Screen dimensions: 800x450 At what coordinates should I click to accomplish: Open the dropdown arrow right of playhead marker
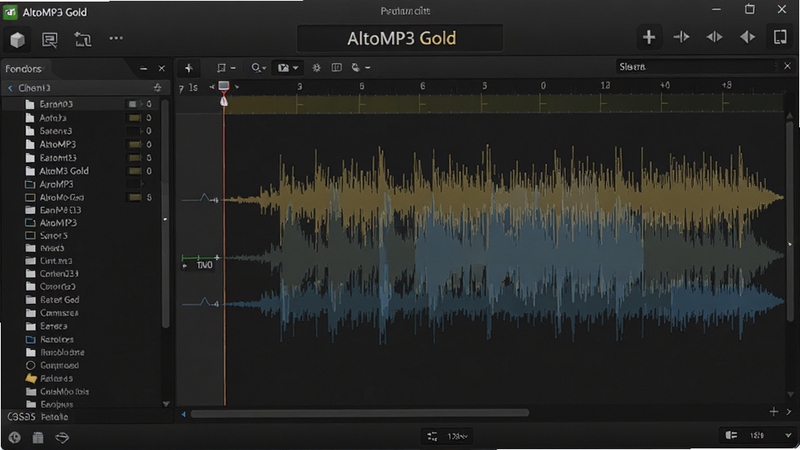237,87
